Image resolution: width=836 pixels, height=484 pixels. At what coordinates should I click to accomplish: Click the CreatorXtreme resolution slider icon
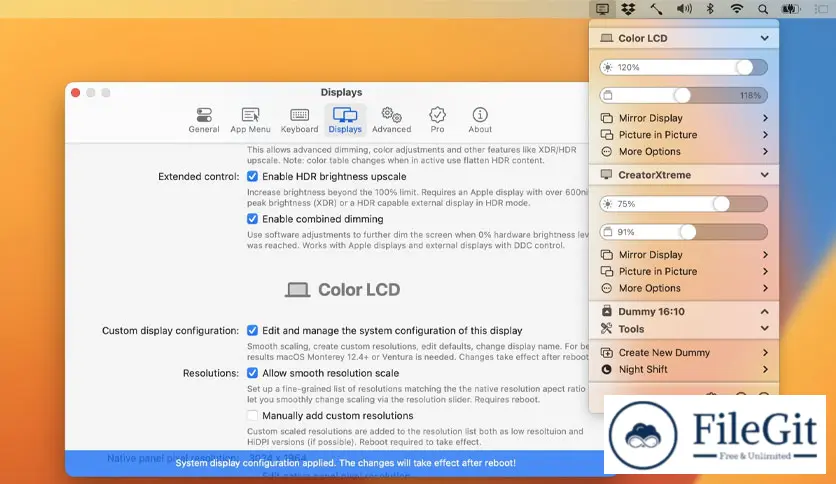click(608, 232)
